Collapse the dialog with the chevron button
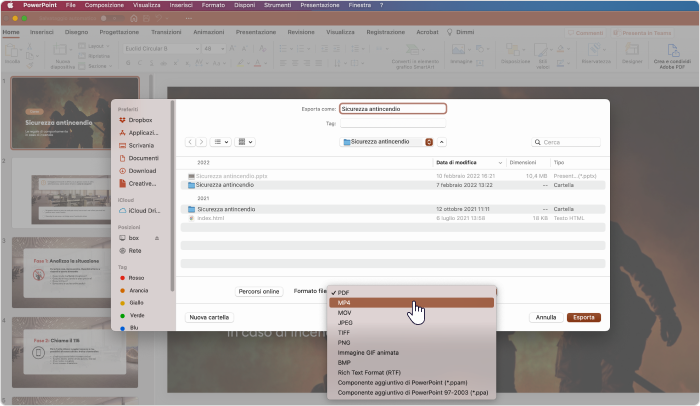Viewport: 700px width, 406px height. click(442, 142)
